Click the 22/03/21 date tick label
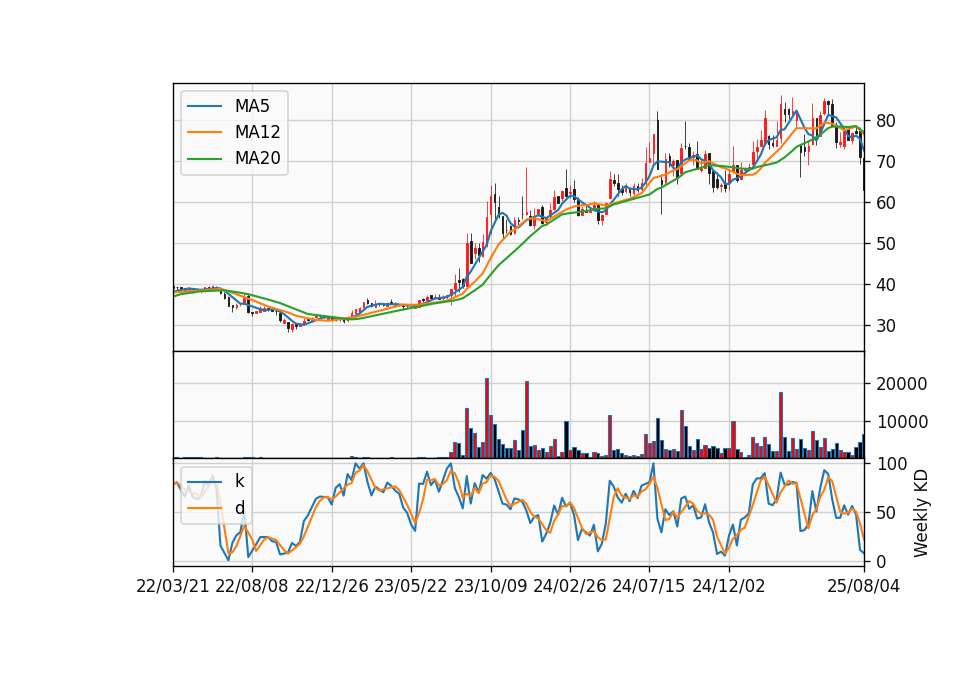 tap(173, 586)
